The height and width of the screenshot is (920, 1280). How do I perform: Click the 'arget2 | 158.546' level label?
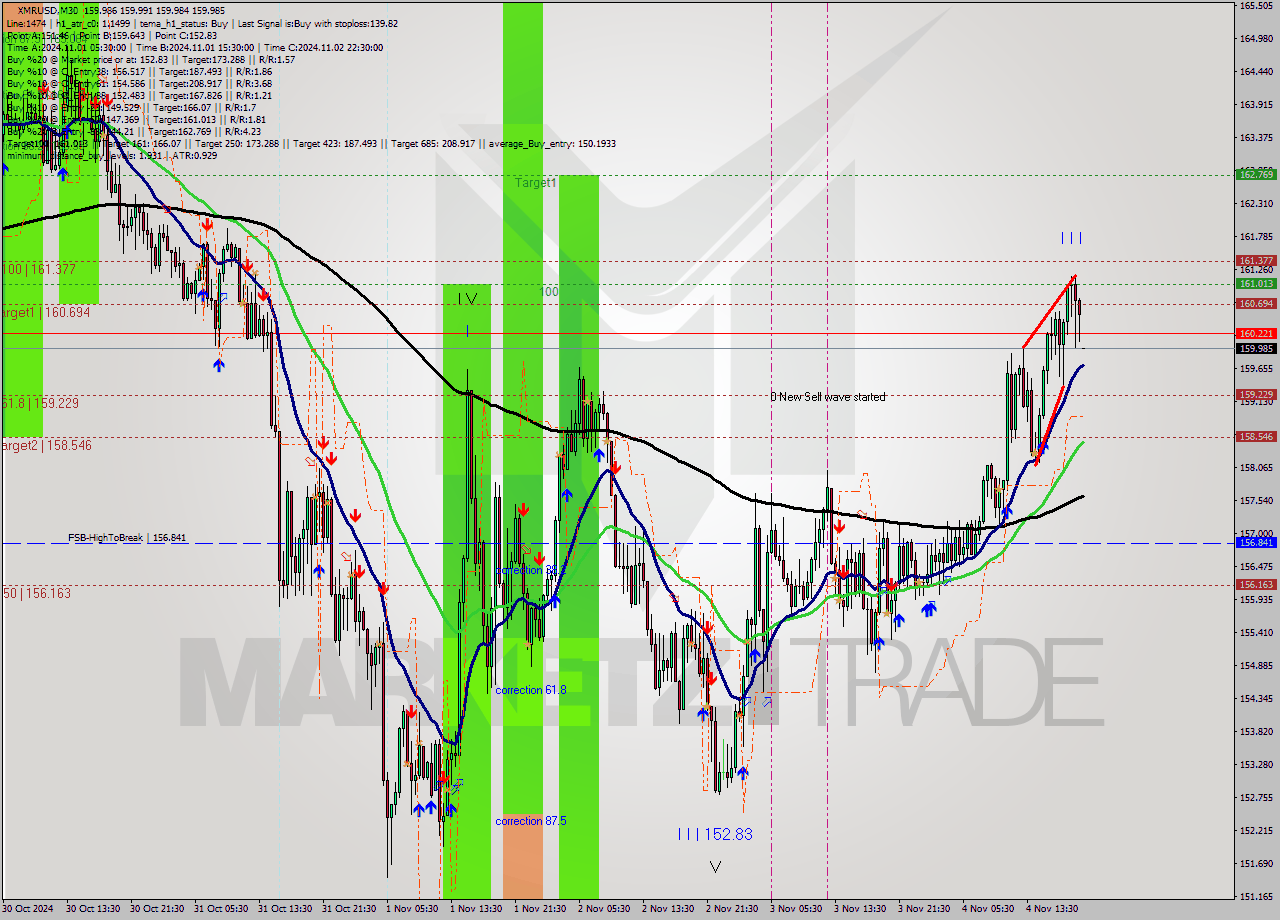(46, 445)
